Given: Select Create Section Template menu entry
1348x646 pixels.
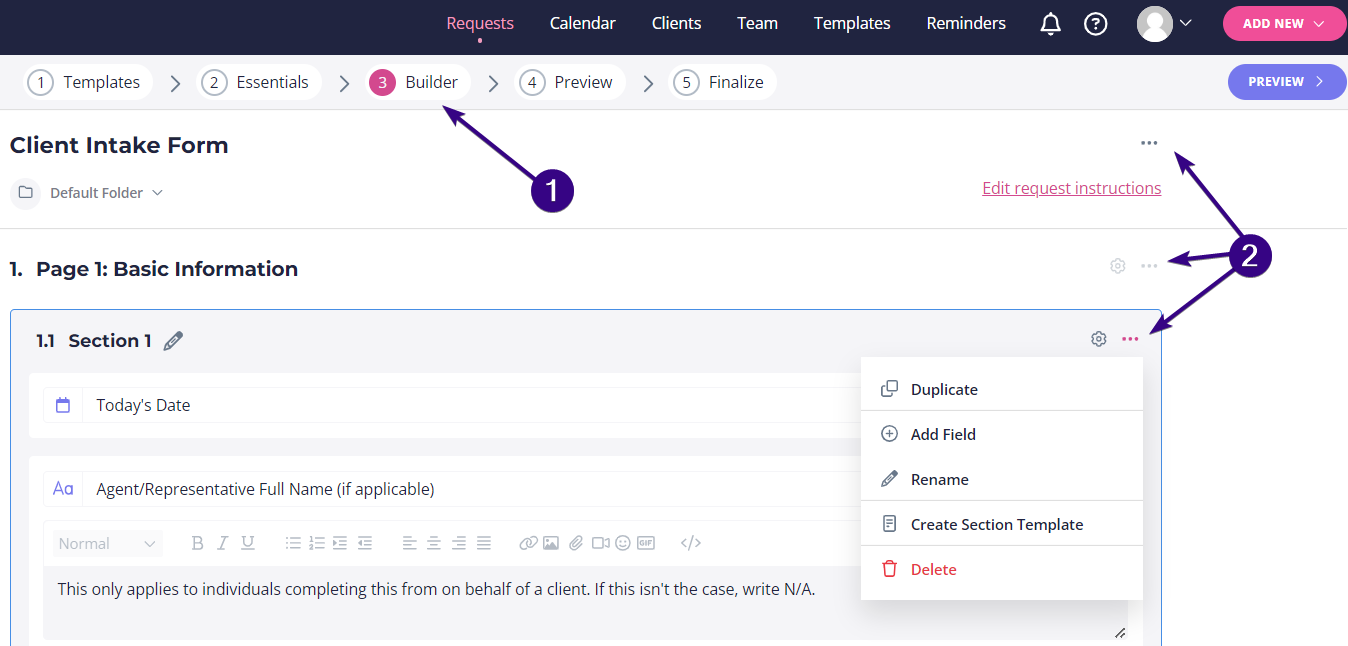Looking at the screenshot, I should 1001,524.
